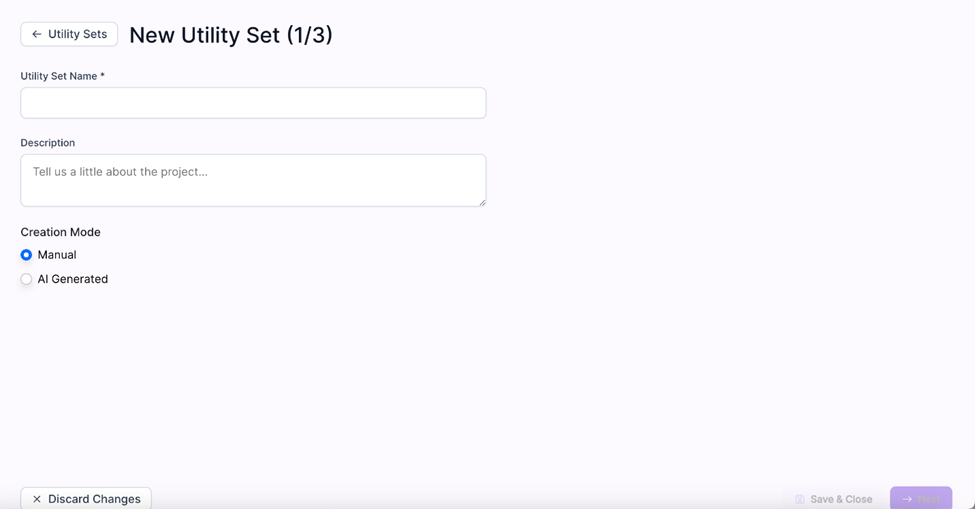
Task: Select the Manual radio button
Action: coord(26,255)
